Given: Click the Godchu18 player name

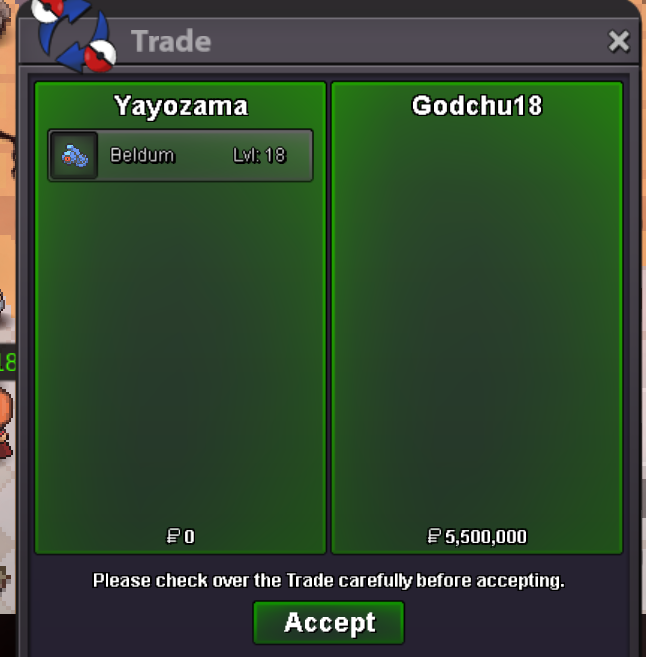Looking at the screenshot, I should [x=477, y=105].
